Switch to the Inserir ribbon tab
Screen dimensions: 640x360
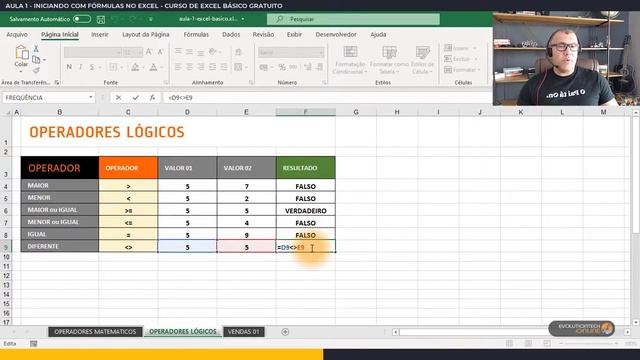point(100,35)
